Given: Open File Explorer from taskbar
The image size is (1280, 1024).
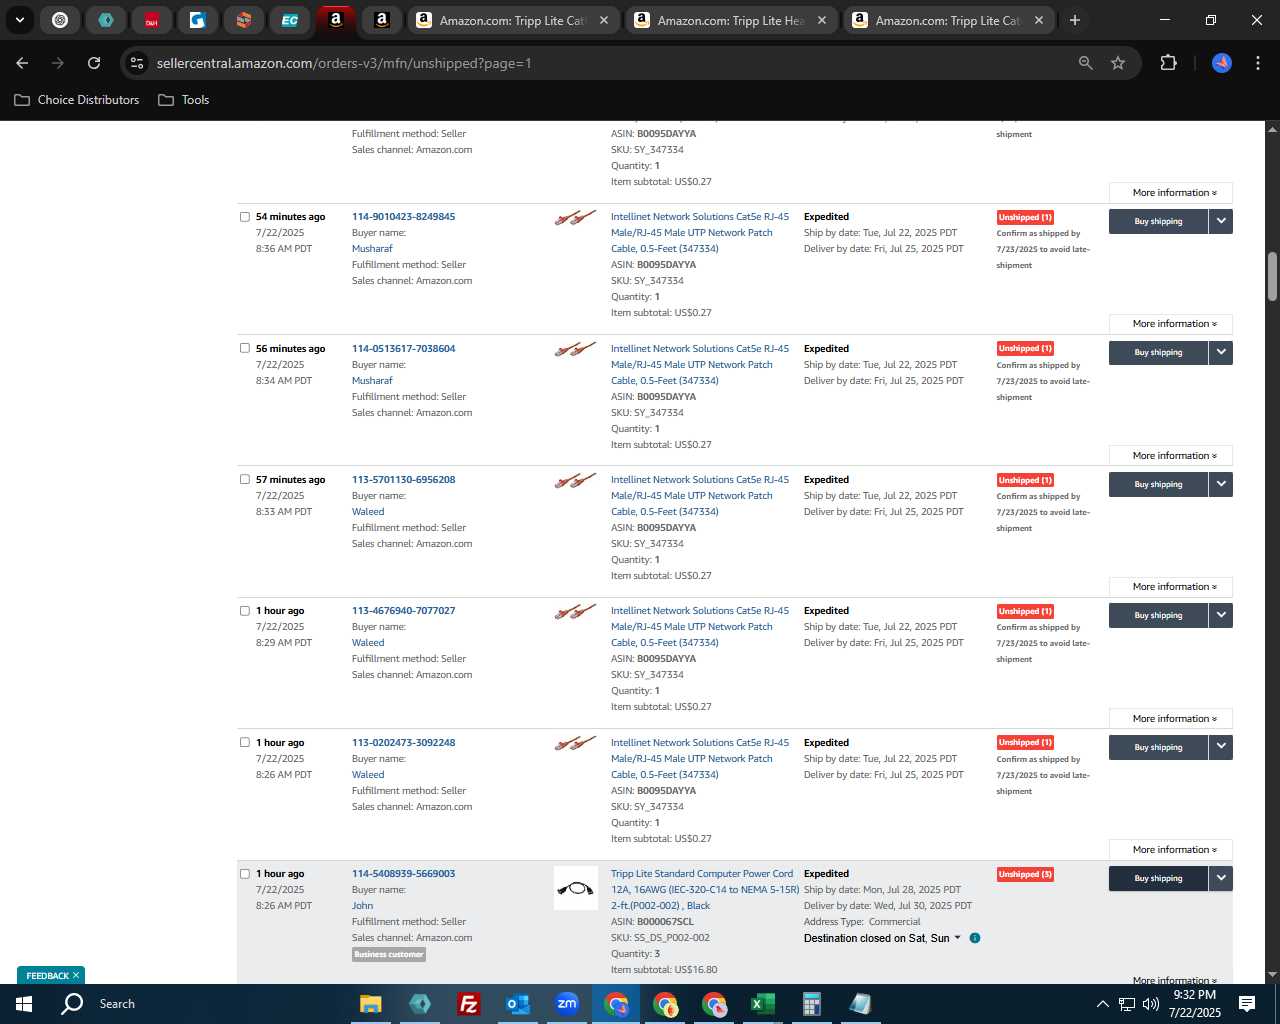Looking at the screenshot, I should [x=371, y=1004].
